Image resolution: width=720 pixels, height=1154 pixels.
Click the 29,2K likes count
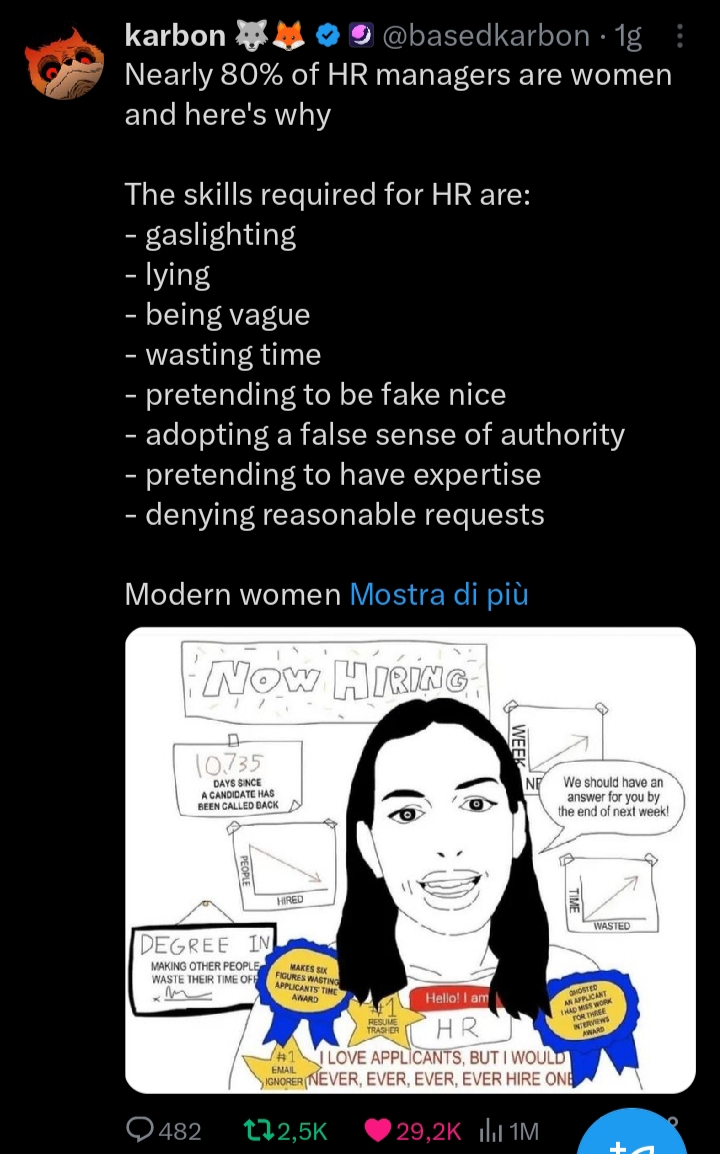pos(430,1130)
